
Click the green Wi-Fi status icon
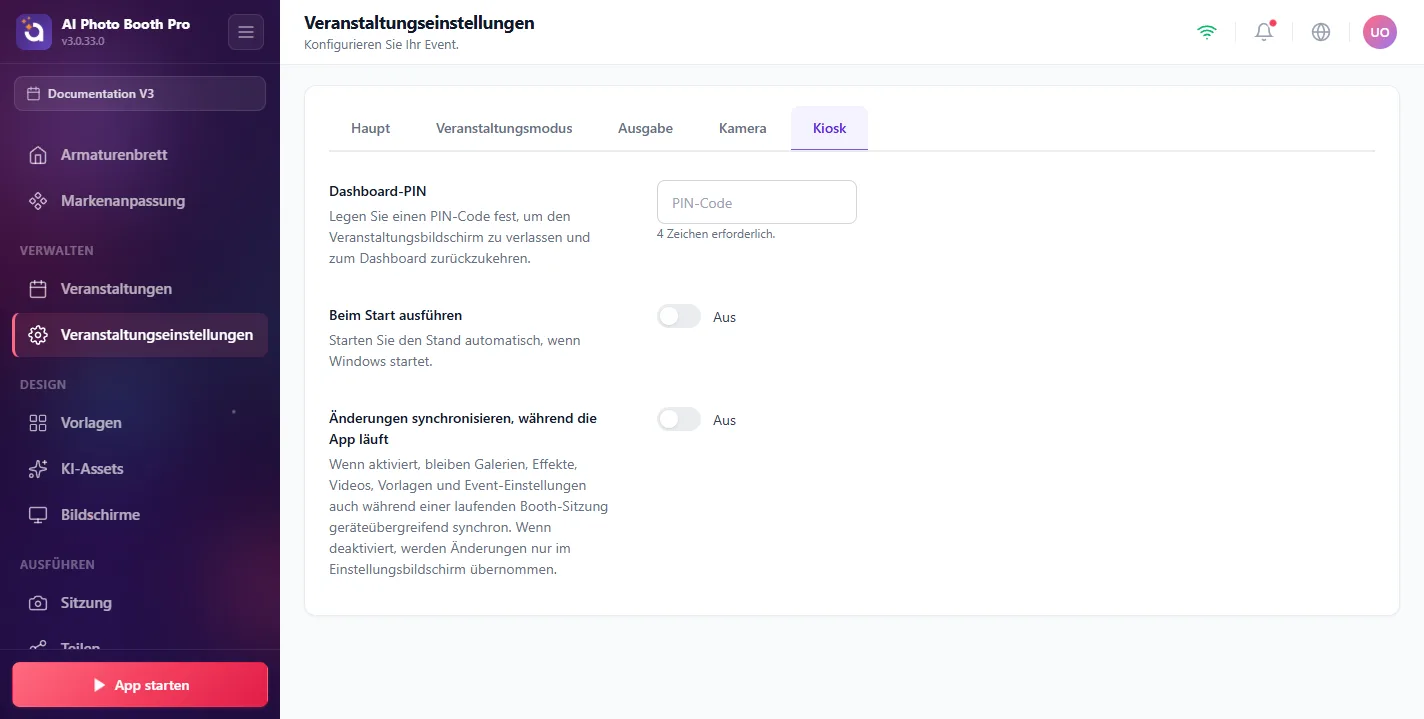coord(1207,32)
